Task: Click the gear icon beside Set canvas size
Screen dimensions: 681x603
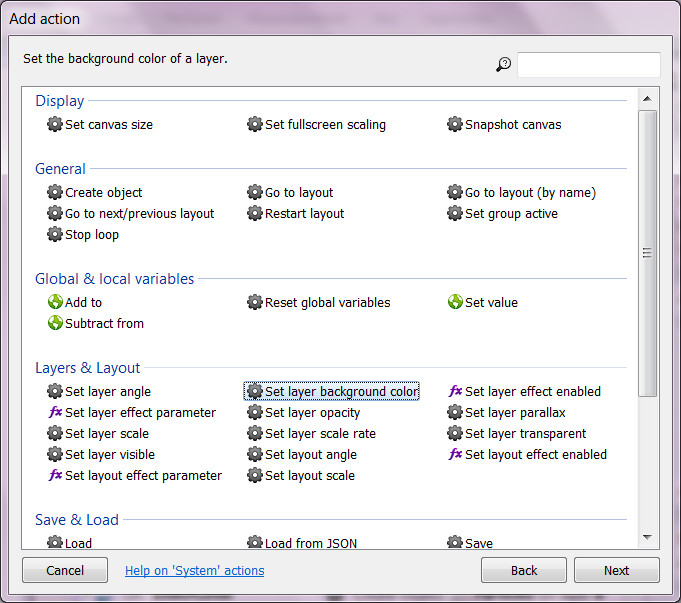Action: click(55, 125)
